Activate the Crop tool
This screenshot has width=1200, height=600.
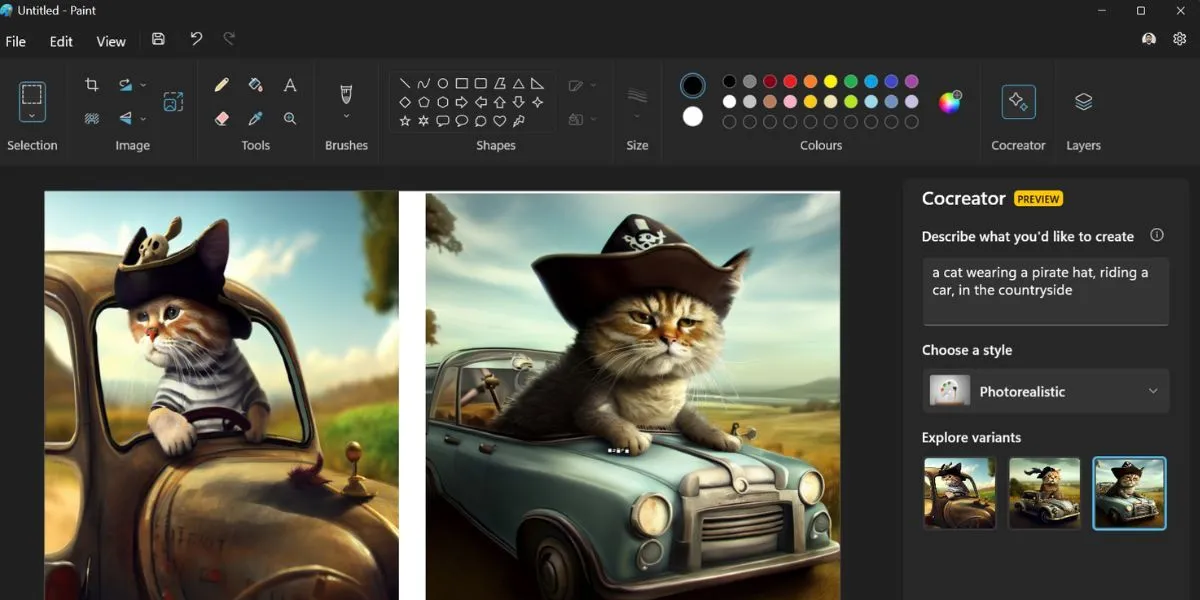click(91, 84)
